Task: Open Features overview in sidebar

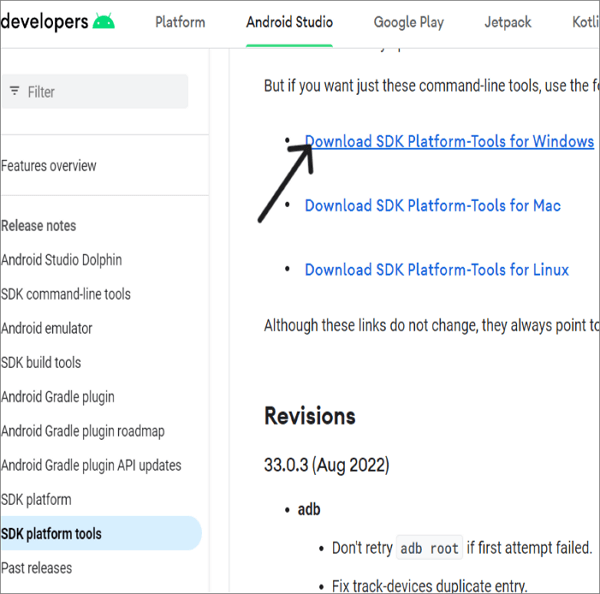Action: point(49,166)
